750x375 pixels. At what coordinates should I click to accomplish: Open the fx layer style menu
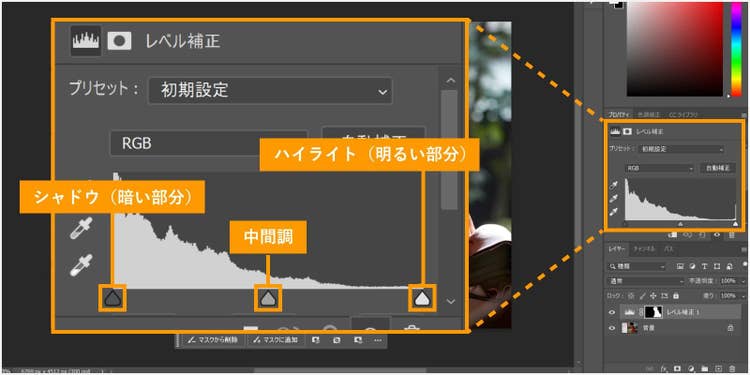tap(664, 368)
